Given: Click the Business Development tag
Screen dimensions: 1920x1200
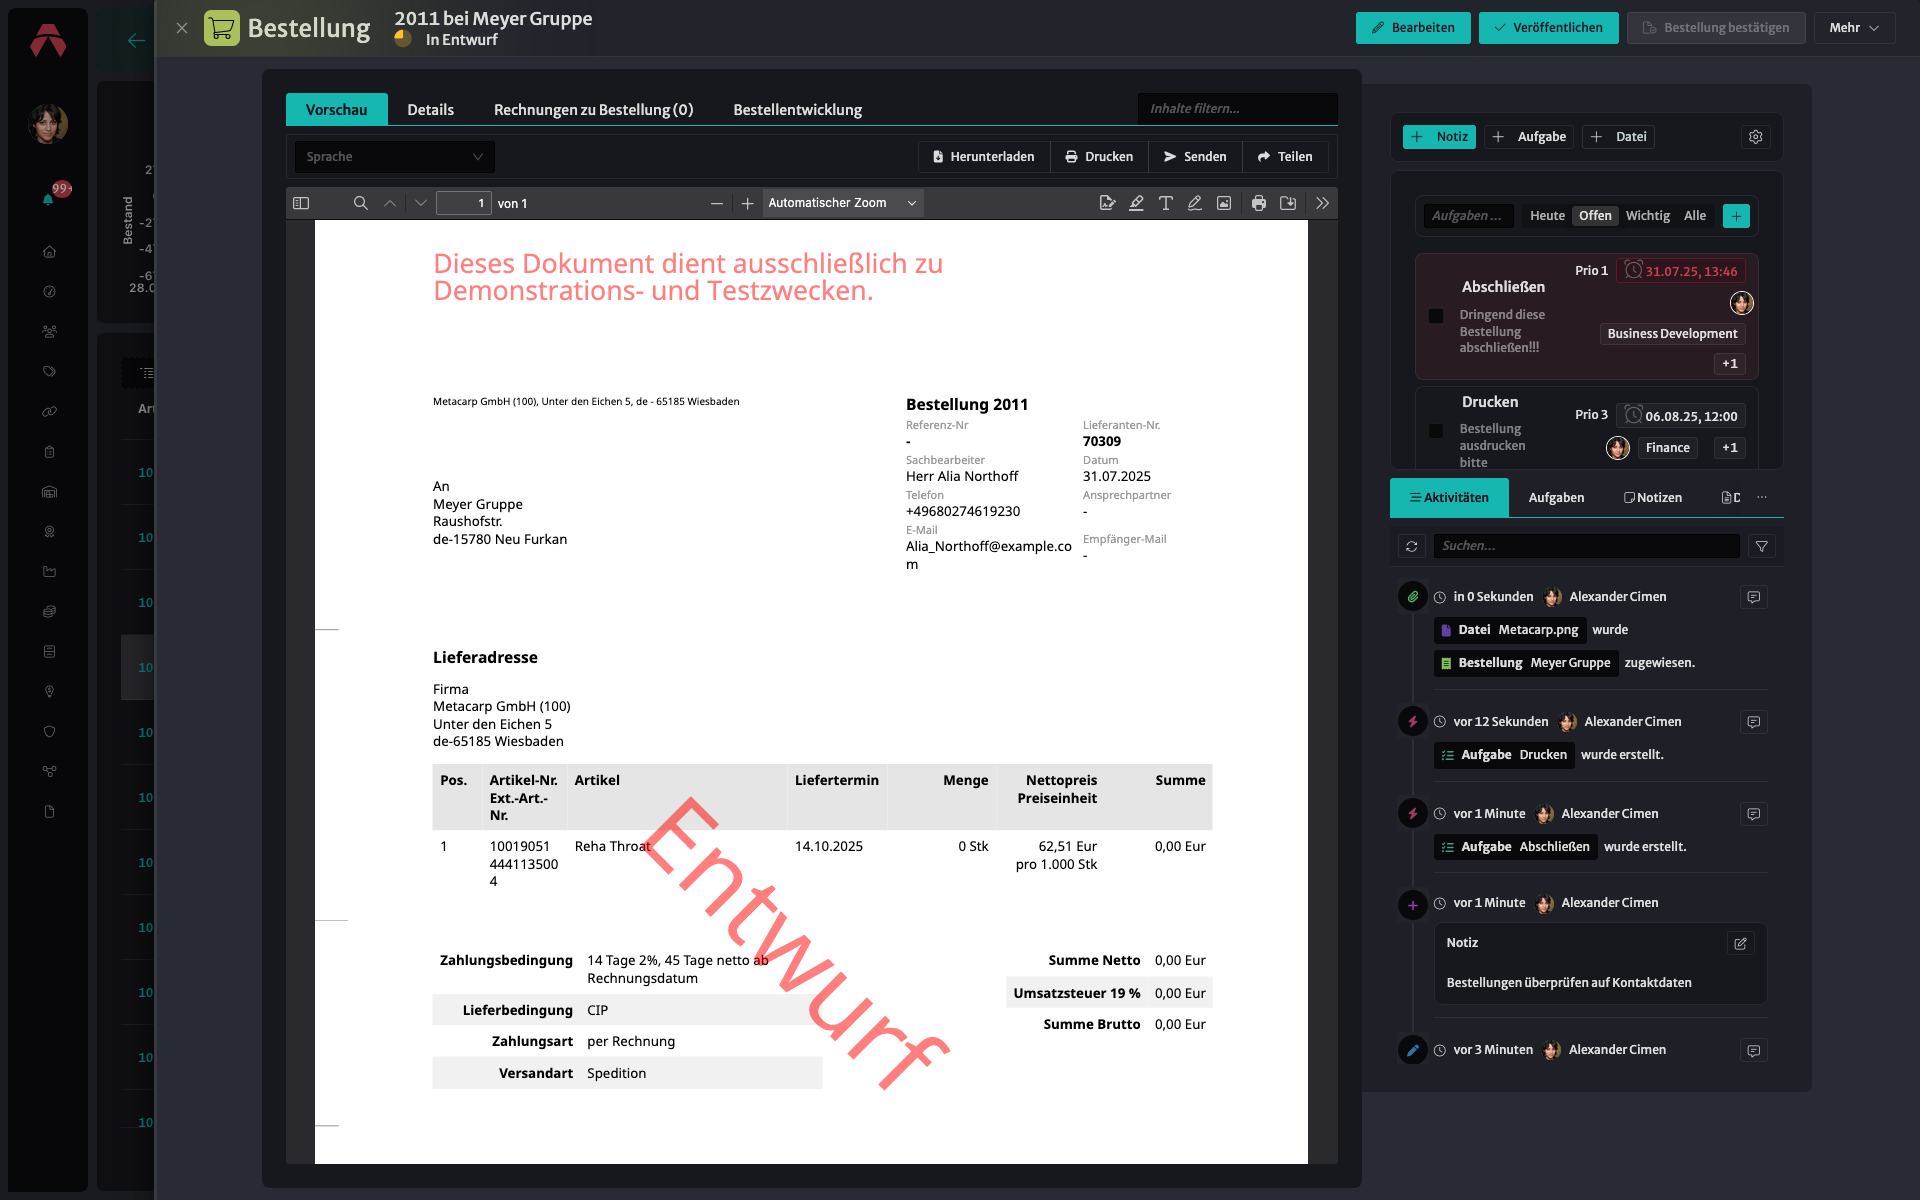Looking at the screenshot, I should (1672, 334).
